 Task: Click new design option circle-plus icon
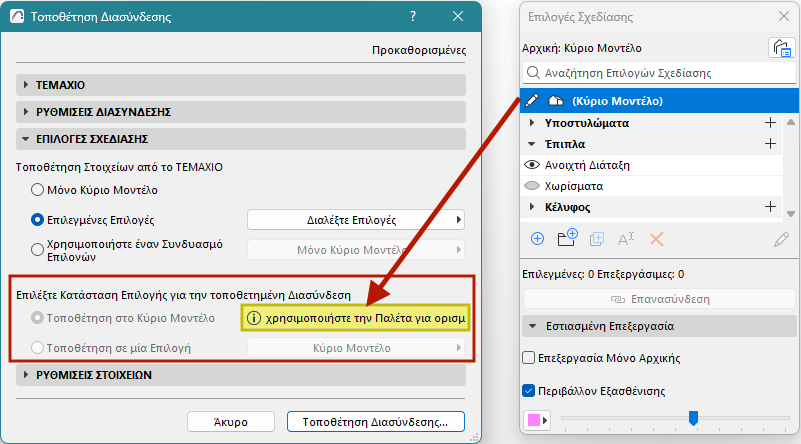click(x=537, y=239)
